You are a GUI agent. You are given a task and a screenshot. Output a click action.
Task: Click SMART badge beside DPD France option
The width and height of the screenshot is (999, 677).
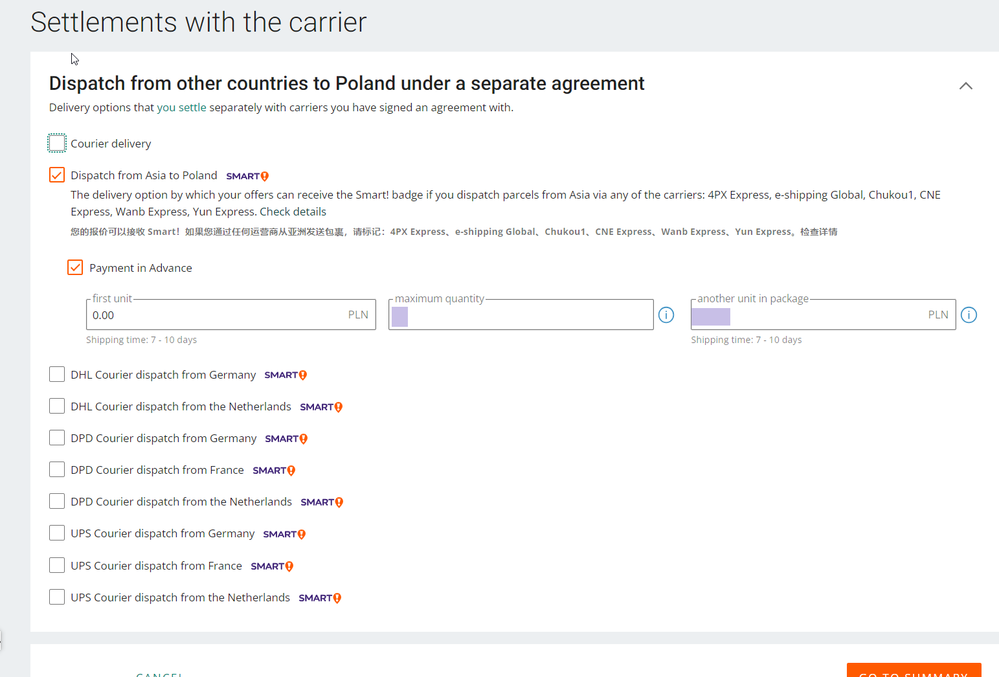pyautogui.click(x=274, y=470)
